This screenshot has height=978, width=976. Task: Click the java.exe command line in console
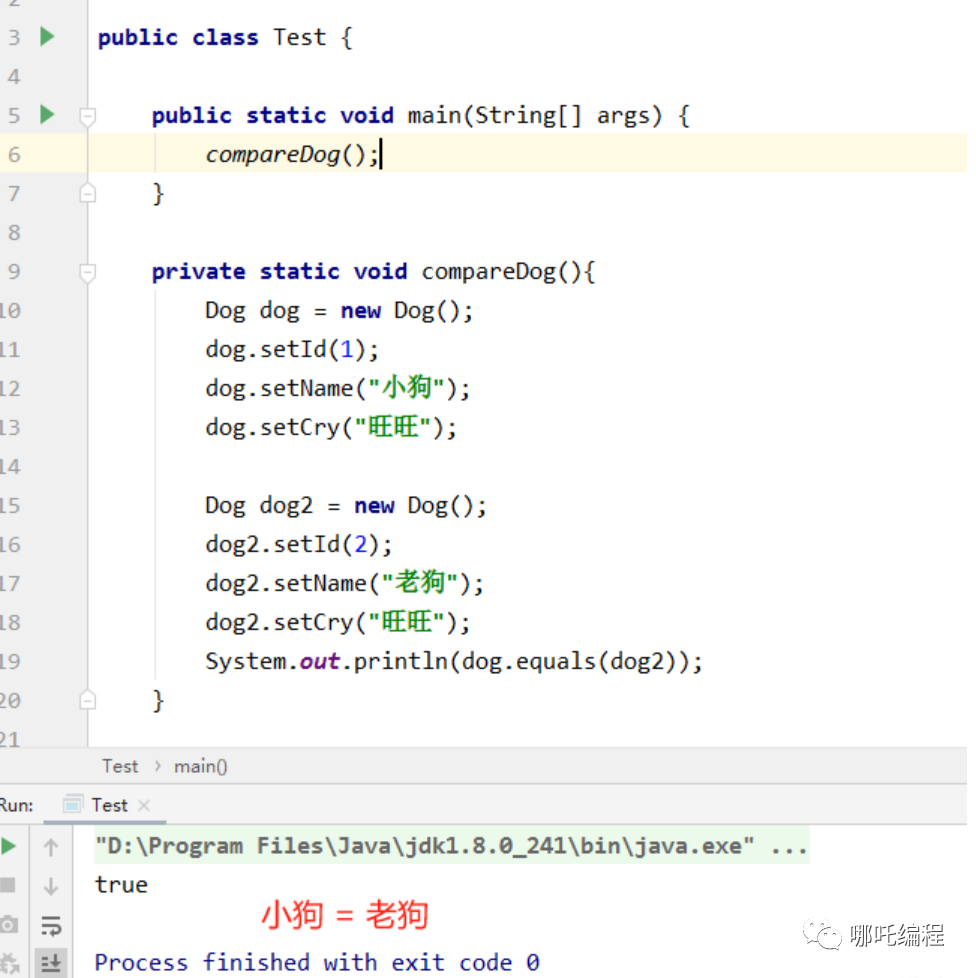click(452, 846)
